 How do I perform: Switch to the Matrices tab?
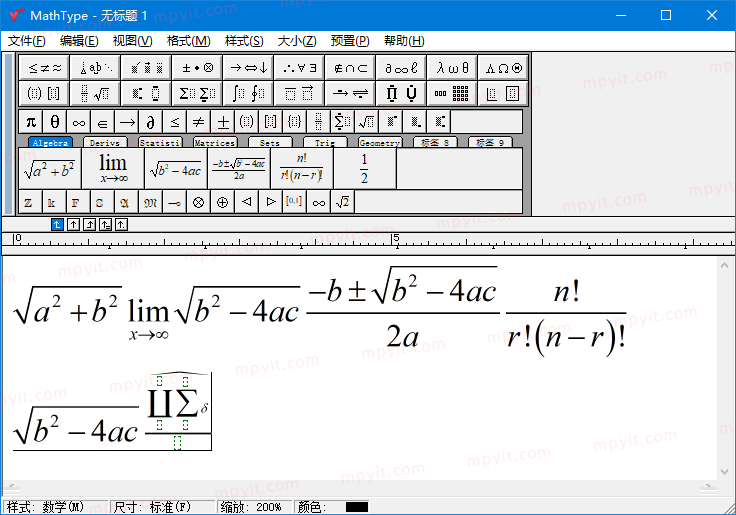pyautogui.click(x=215, y=142)
